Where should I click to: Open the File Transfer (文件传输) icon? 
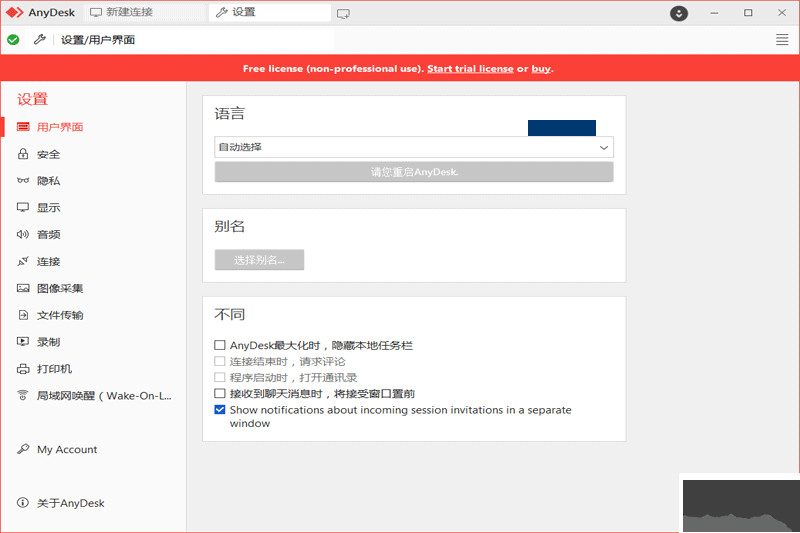(23, 315)
